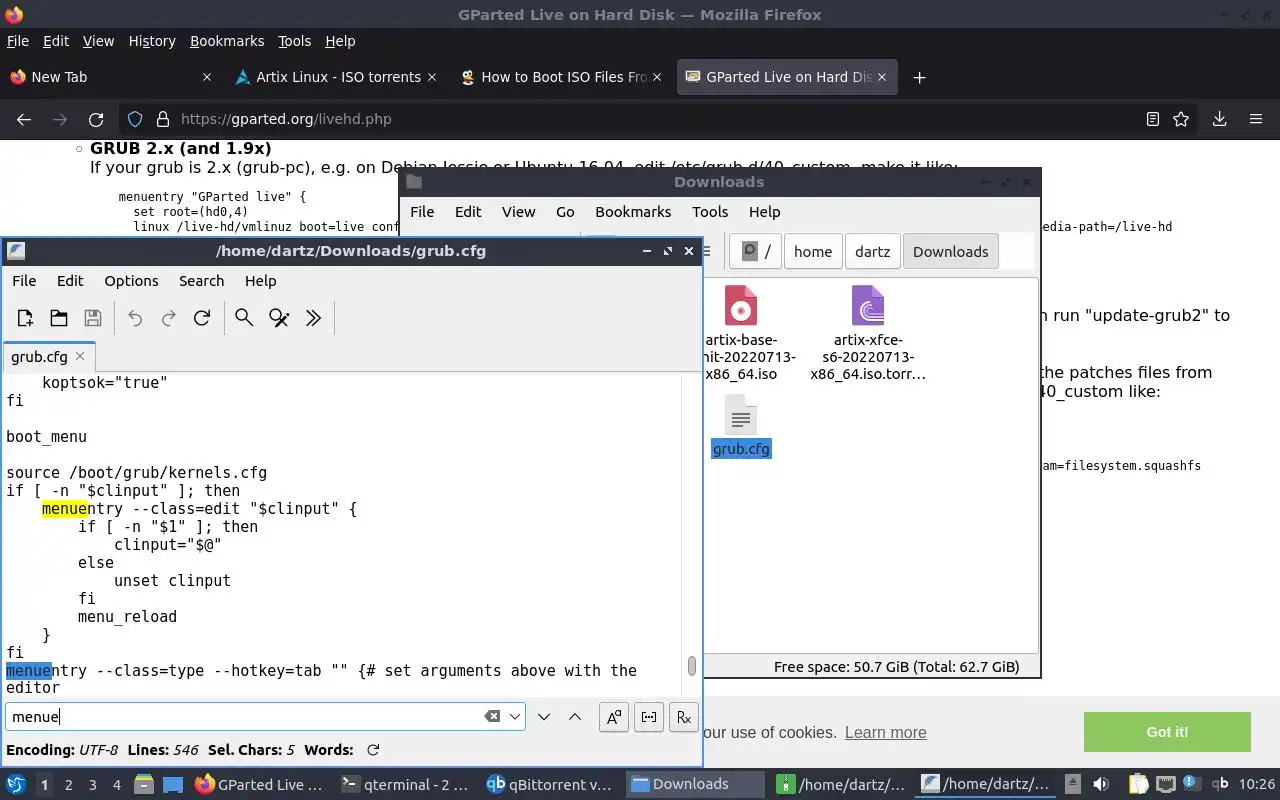1280x800 pixels.
Task: Select the artix-base ISO file icon
Action: point(741,306)
